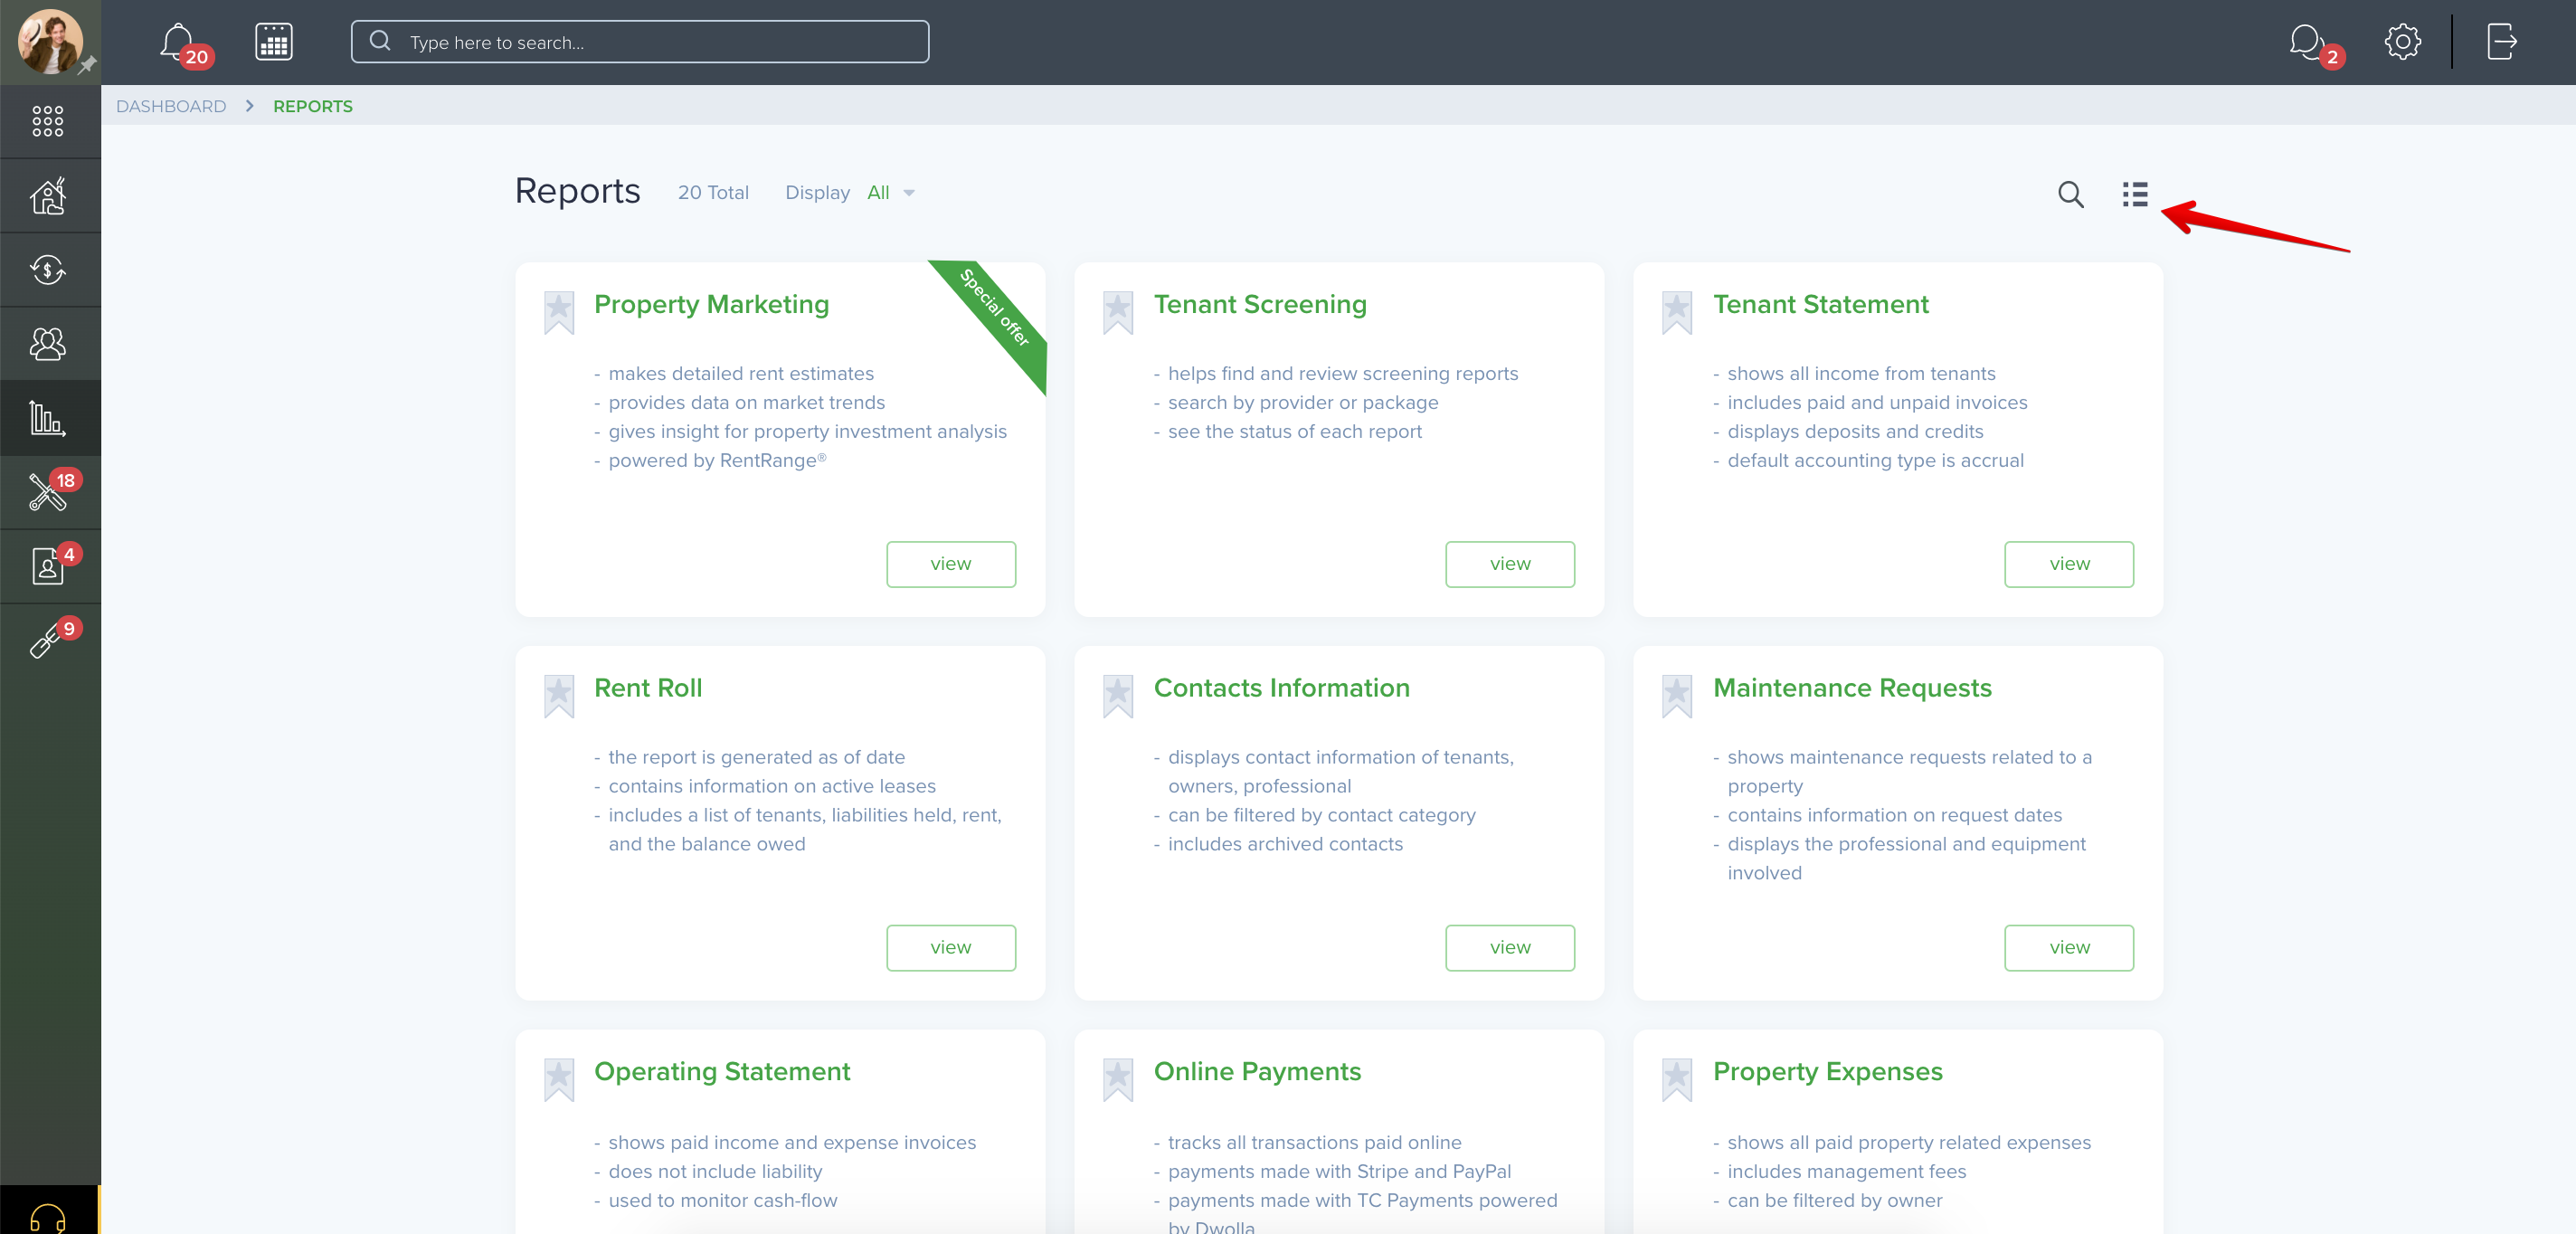Open the contacts people sidebar icon
Image resolution: width=2576 pixels, height=1234 pixels.
[48, 343]
